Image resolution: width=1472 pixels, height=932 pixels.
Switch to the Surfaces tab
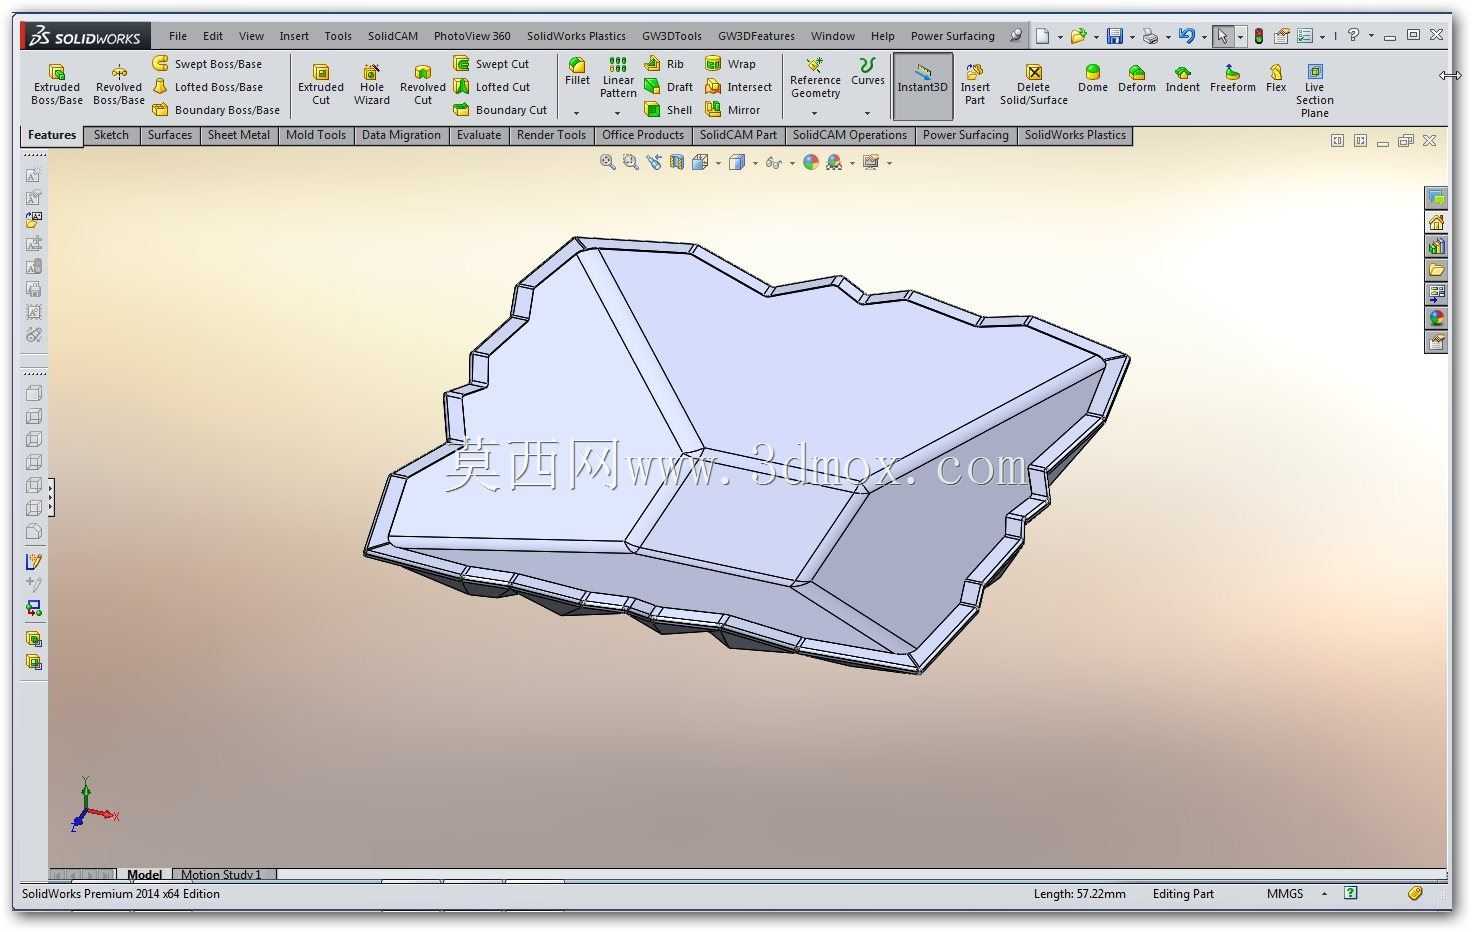170,135
